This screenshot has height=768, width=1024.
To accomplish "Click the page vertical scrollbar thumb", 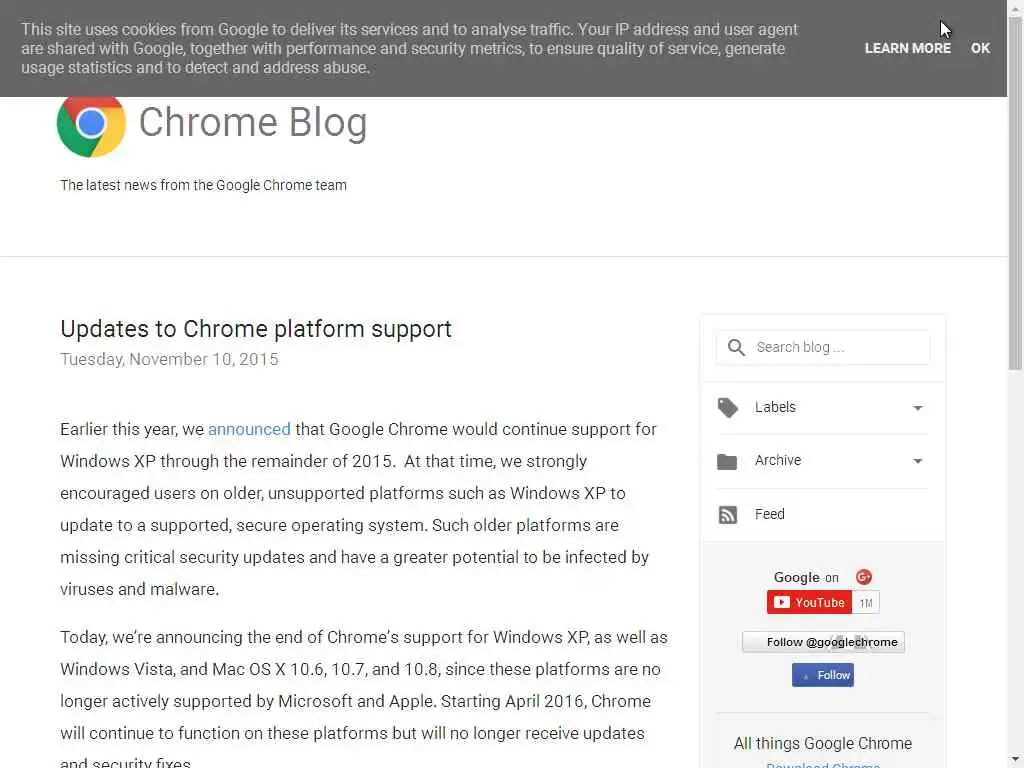I will (1016, 193).
